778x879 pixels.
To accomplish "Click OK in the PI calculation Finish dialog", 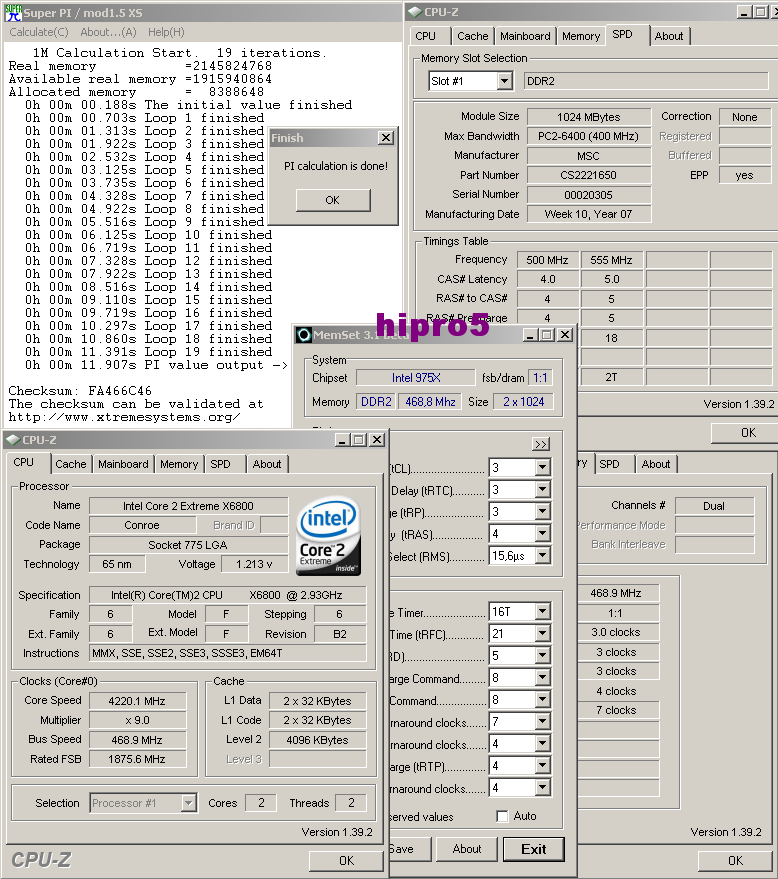I will [x=333, y=200].
